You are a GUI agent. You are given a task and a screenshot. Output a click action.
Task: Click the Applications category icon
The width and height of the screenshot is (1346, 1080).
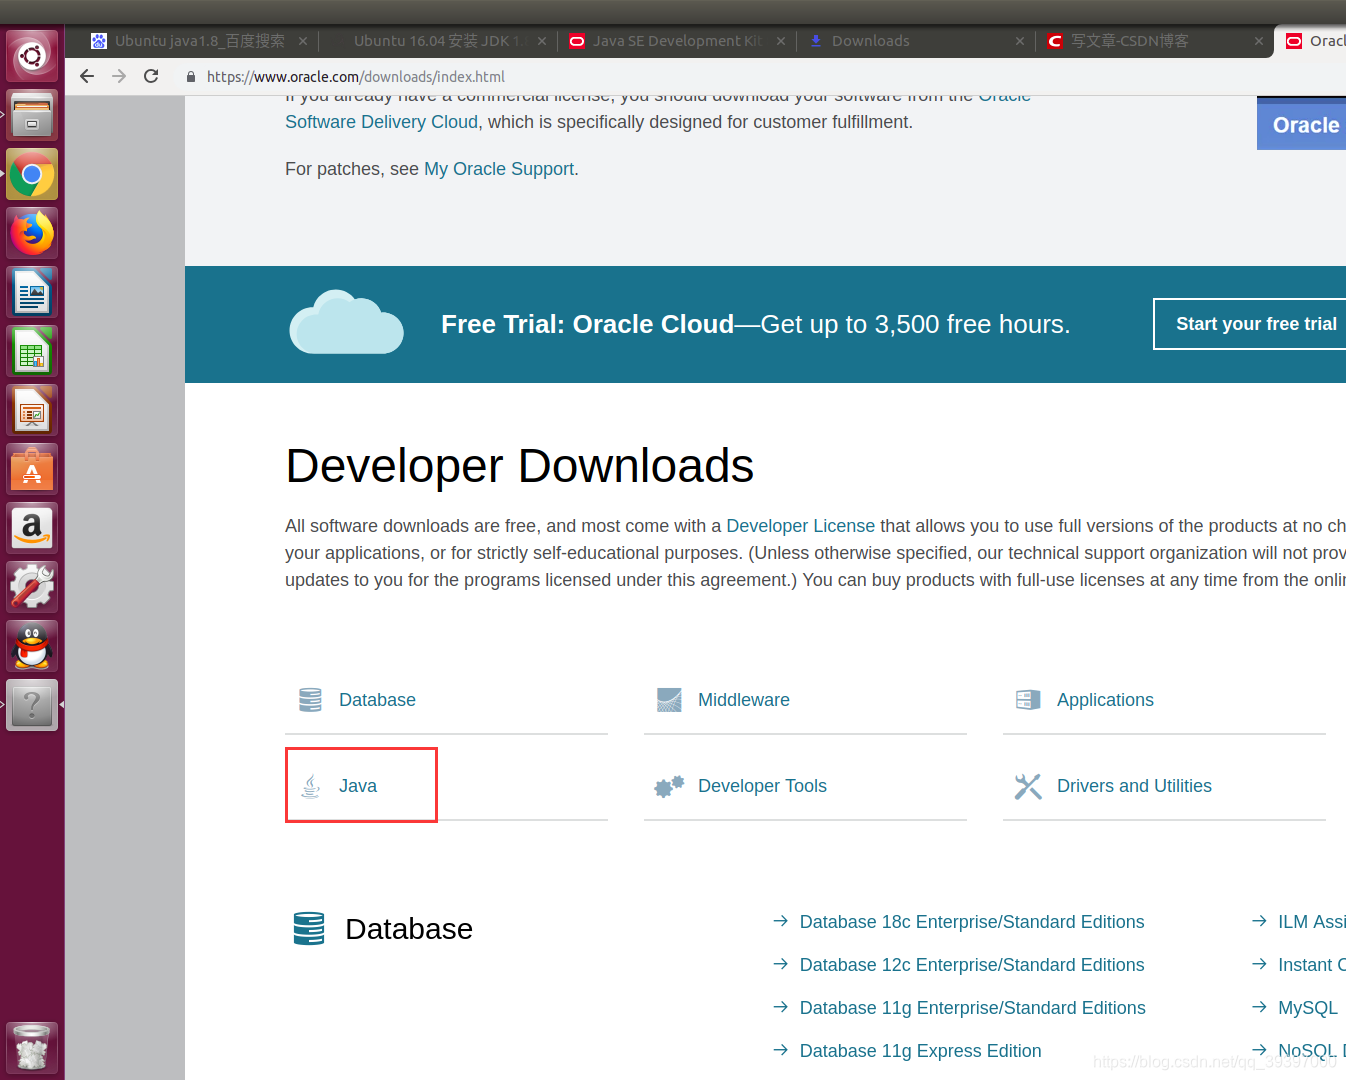pyautogui.click(x=1028, y=700)
